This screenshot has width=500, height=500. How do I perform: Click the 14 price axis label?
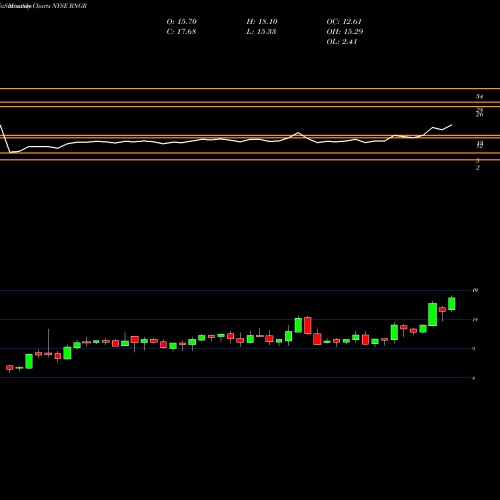coord(475,320)
